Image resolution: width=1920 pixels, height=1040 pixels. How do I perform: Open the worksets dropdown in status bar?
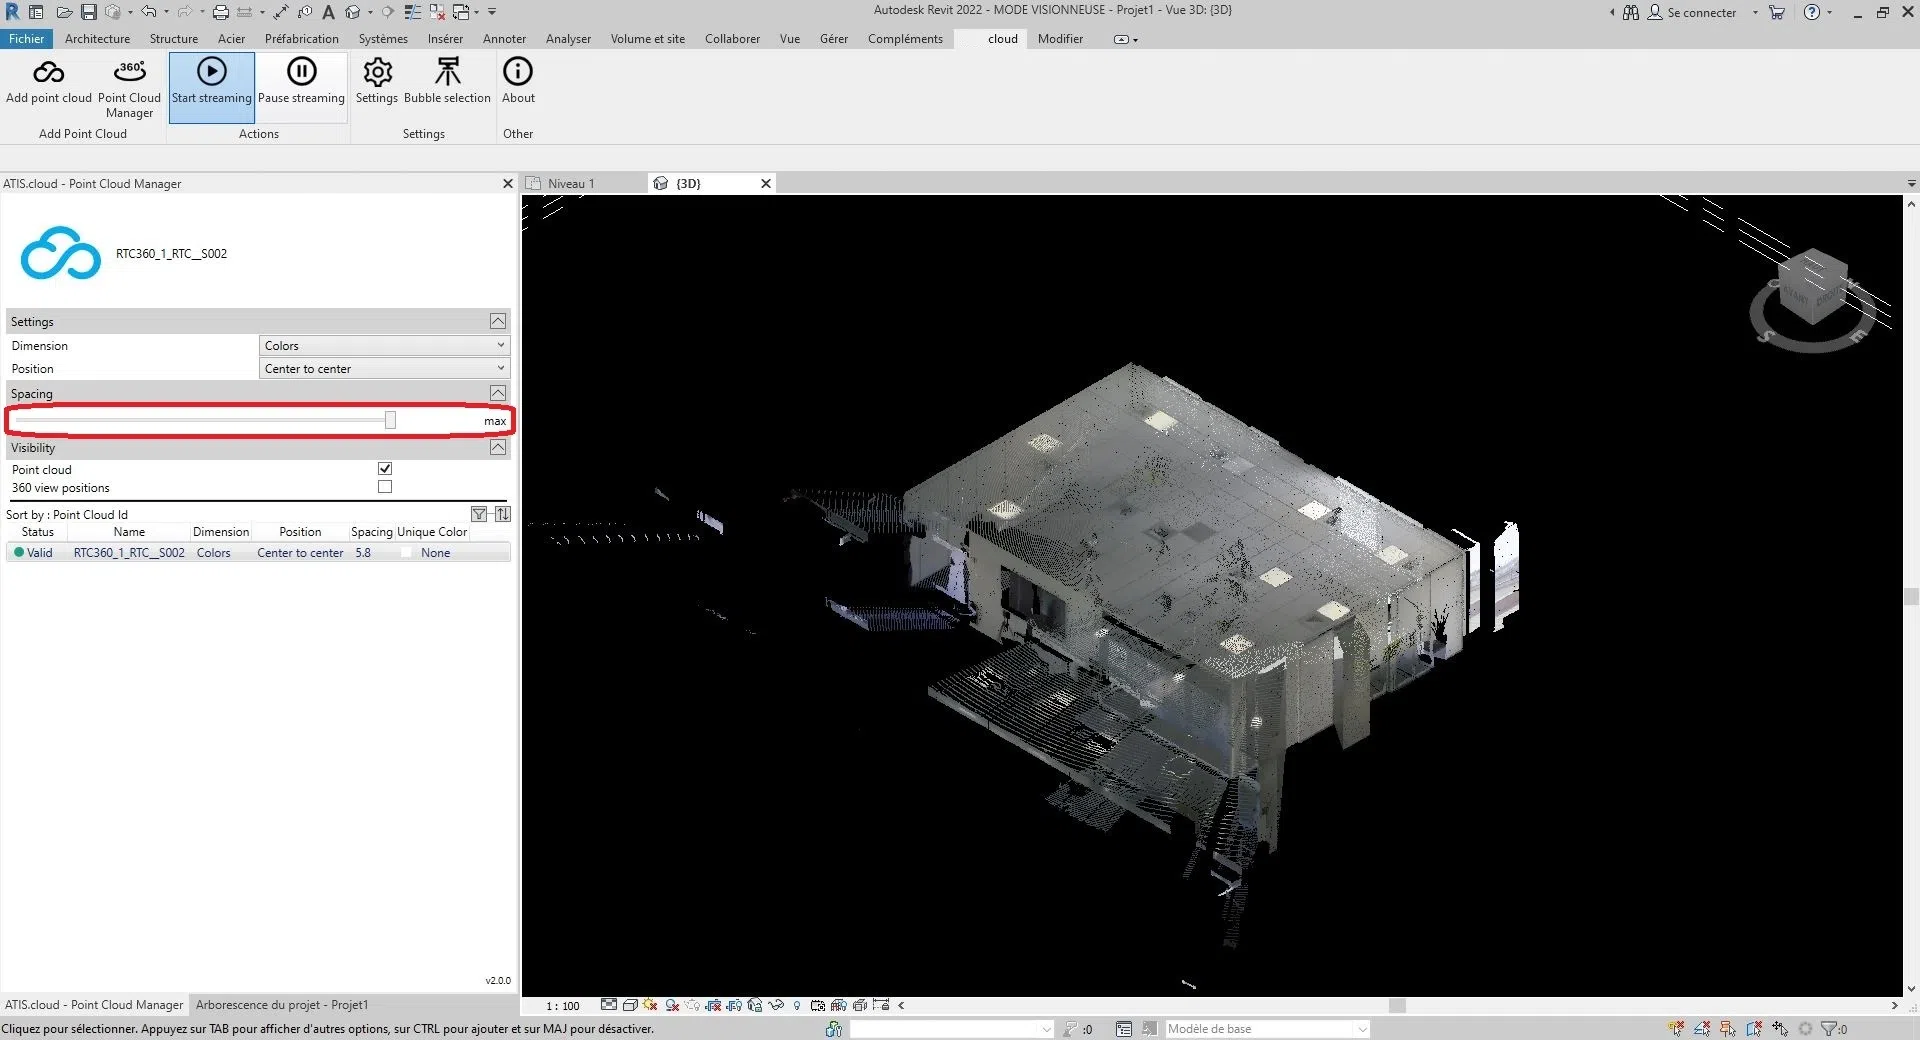pyautogui.click(x=951, y=1028)
